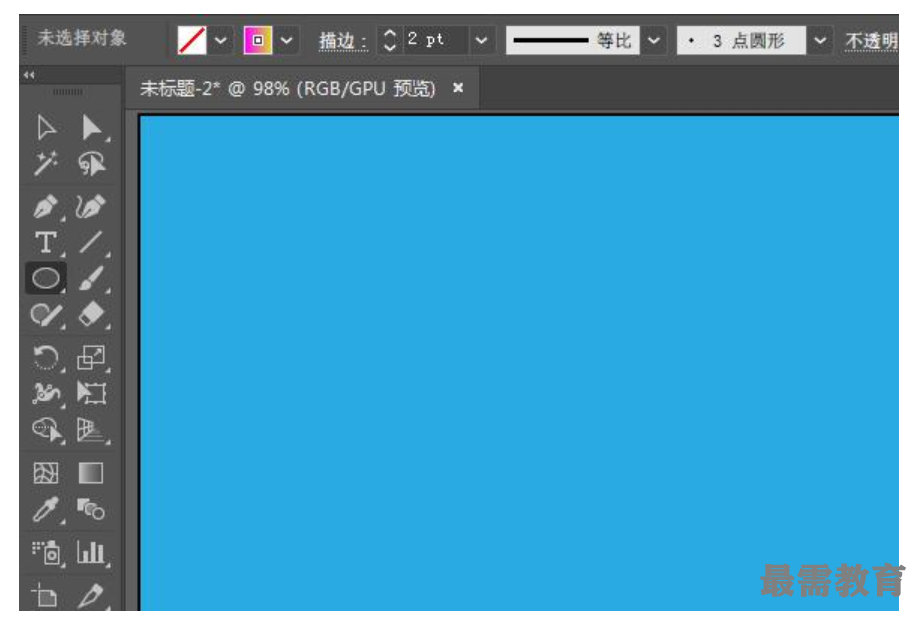Select the Lasso tool
Viewport: 912px width, 620px height.
point(91,163)
